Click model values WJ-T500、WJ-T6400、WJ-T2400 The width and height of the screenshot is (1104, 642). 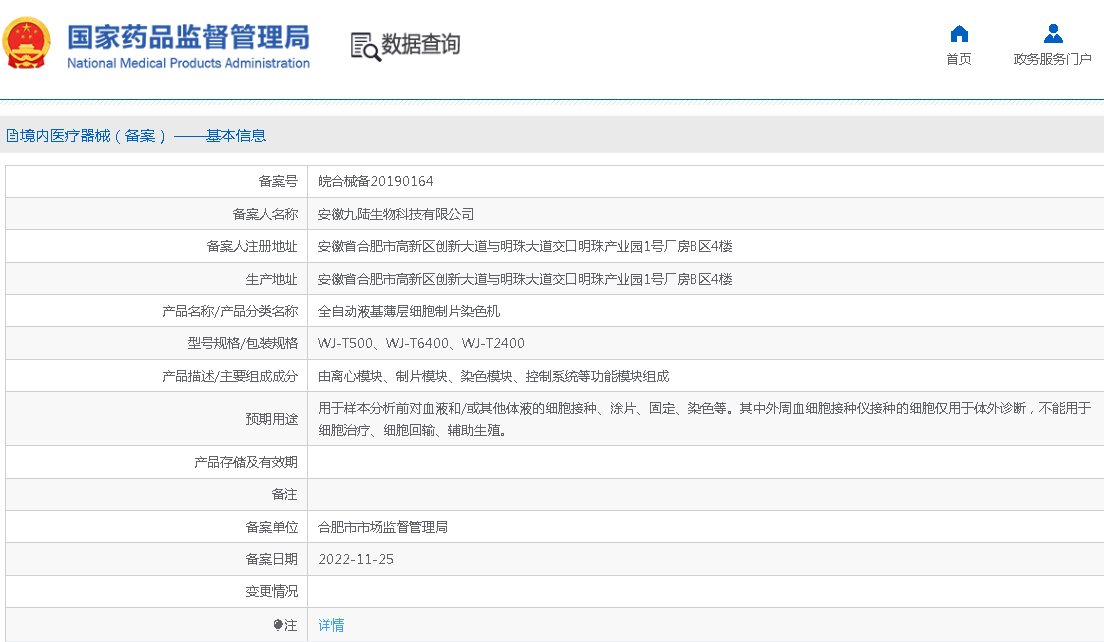[421, 343]
